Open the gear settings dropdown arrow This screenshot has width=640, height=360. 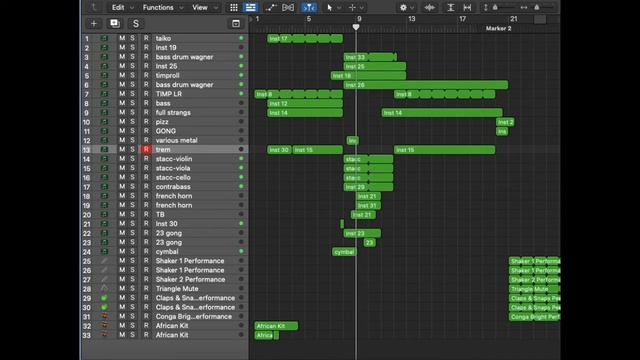[412, 8]
